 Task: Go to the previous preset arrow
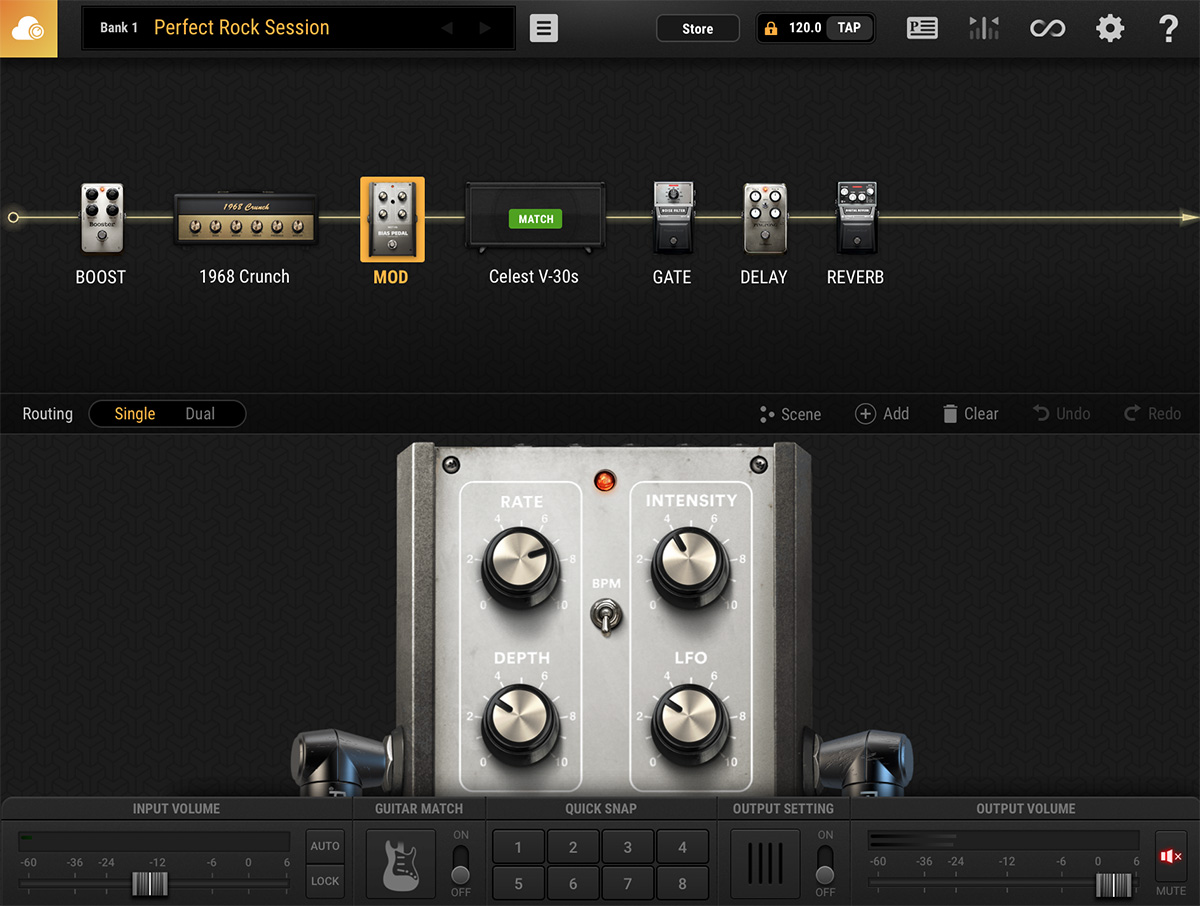point(447,28)
